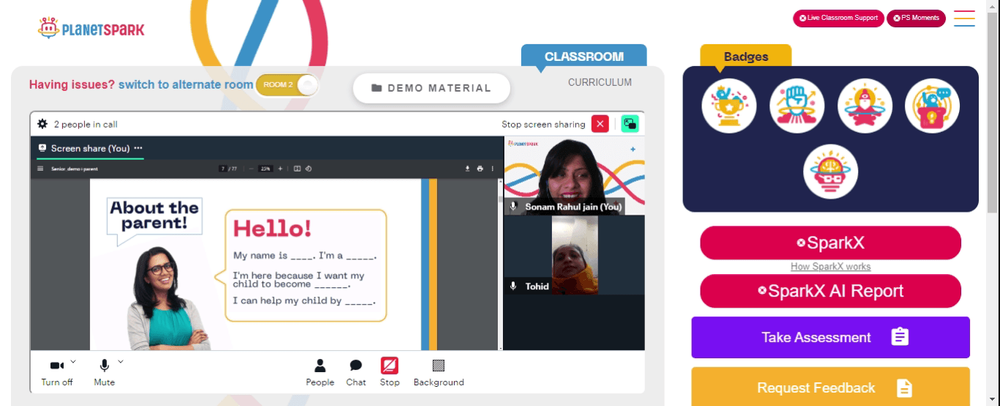Click the PDF zoom percentage field

[x=265, y=169]
